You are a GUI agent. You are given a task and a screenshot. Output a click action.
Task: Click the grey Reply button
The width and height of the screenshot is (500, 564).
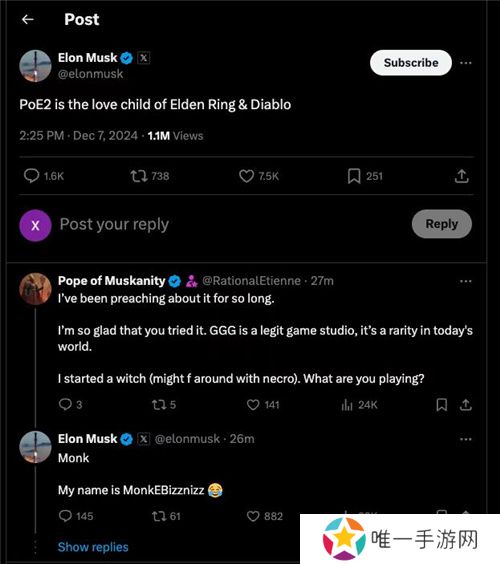coord(442,224)
